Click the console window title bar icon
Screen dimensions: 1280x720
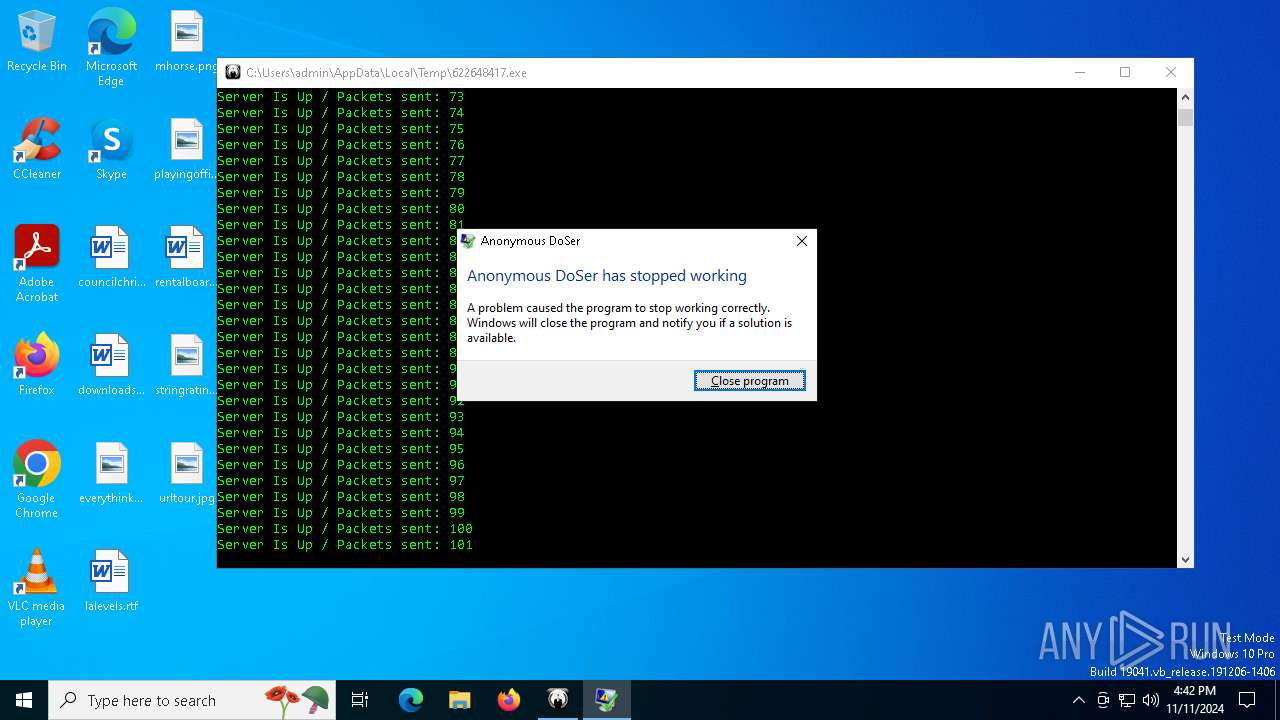coord(233,73)
